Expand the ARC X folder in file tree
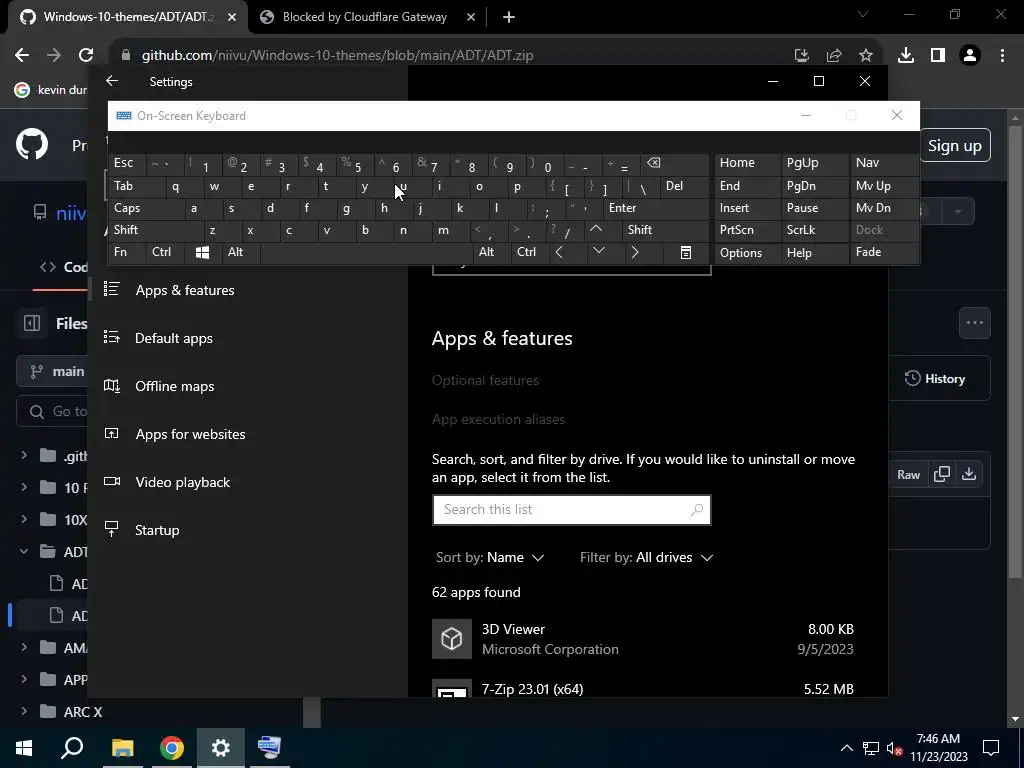1024x768 pixels. 24,711
